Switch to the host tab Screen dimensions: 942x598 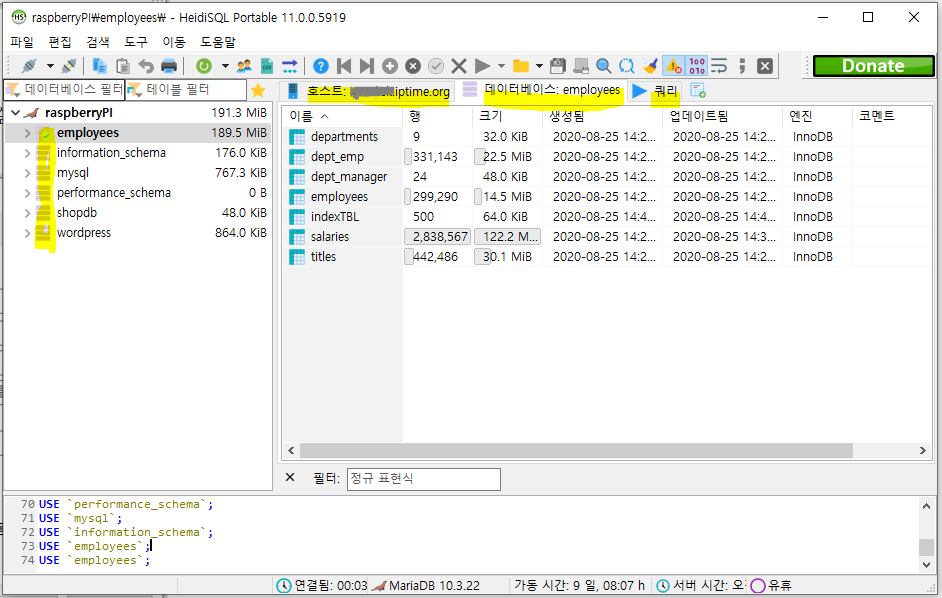pyautogui.click(x=369, y=91)
